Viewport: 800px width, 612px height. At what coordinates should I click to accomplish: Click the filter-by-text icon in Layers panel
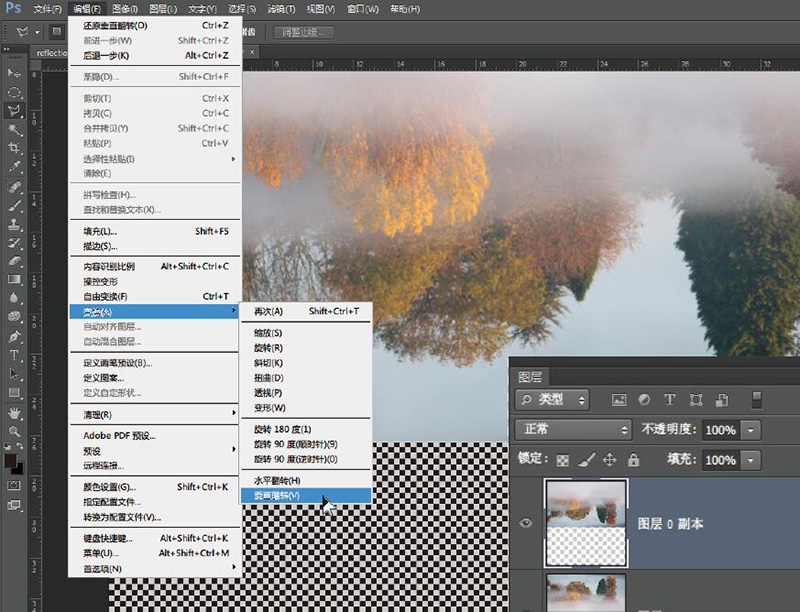[x=670, y=399]
